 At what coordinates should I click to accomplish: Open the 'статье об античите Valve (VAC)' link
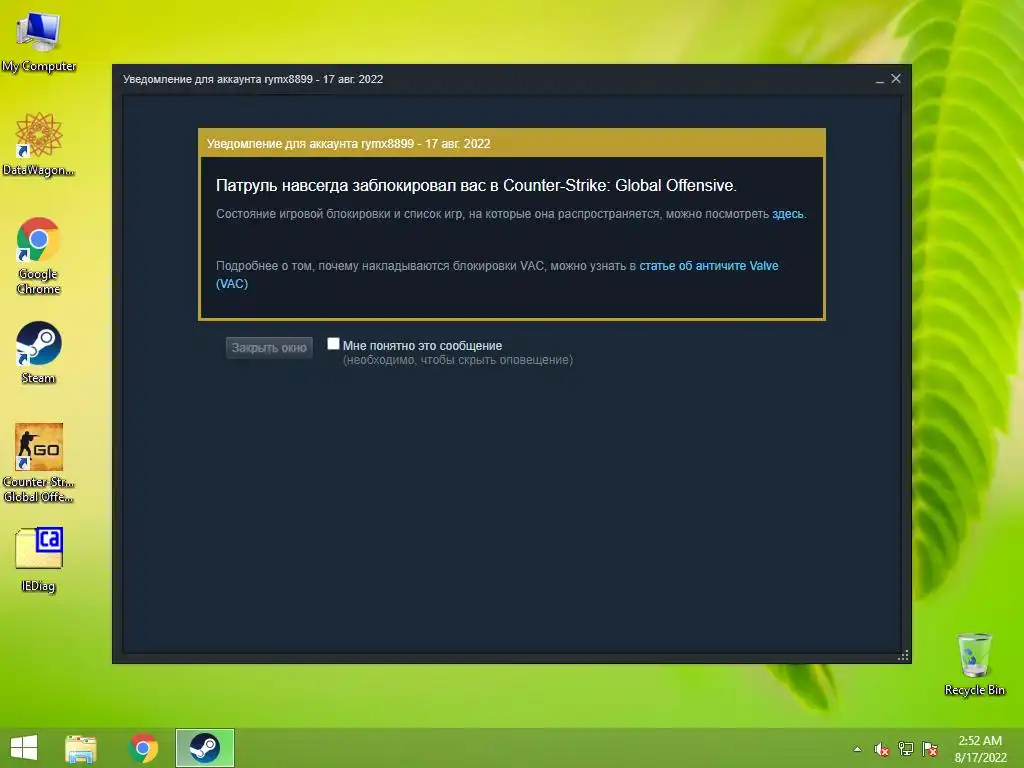[x=497, y=274]
